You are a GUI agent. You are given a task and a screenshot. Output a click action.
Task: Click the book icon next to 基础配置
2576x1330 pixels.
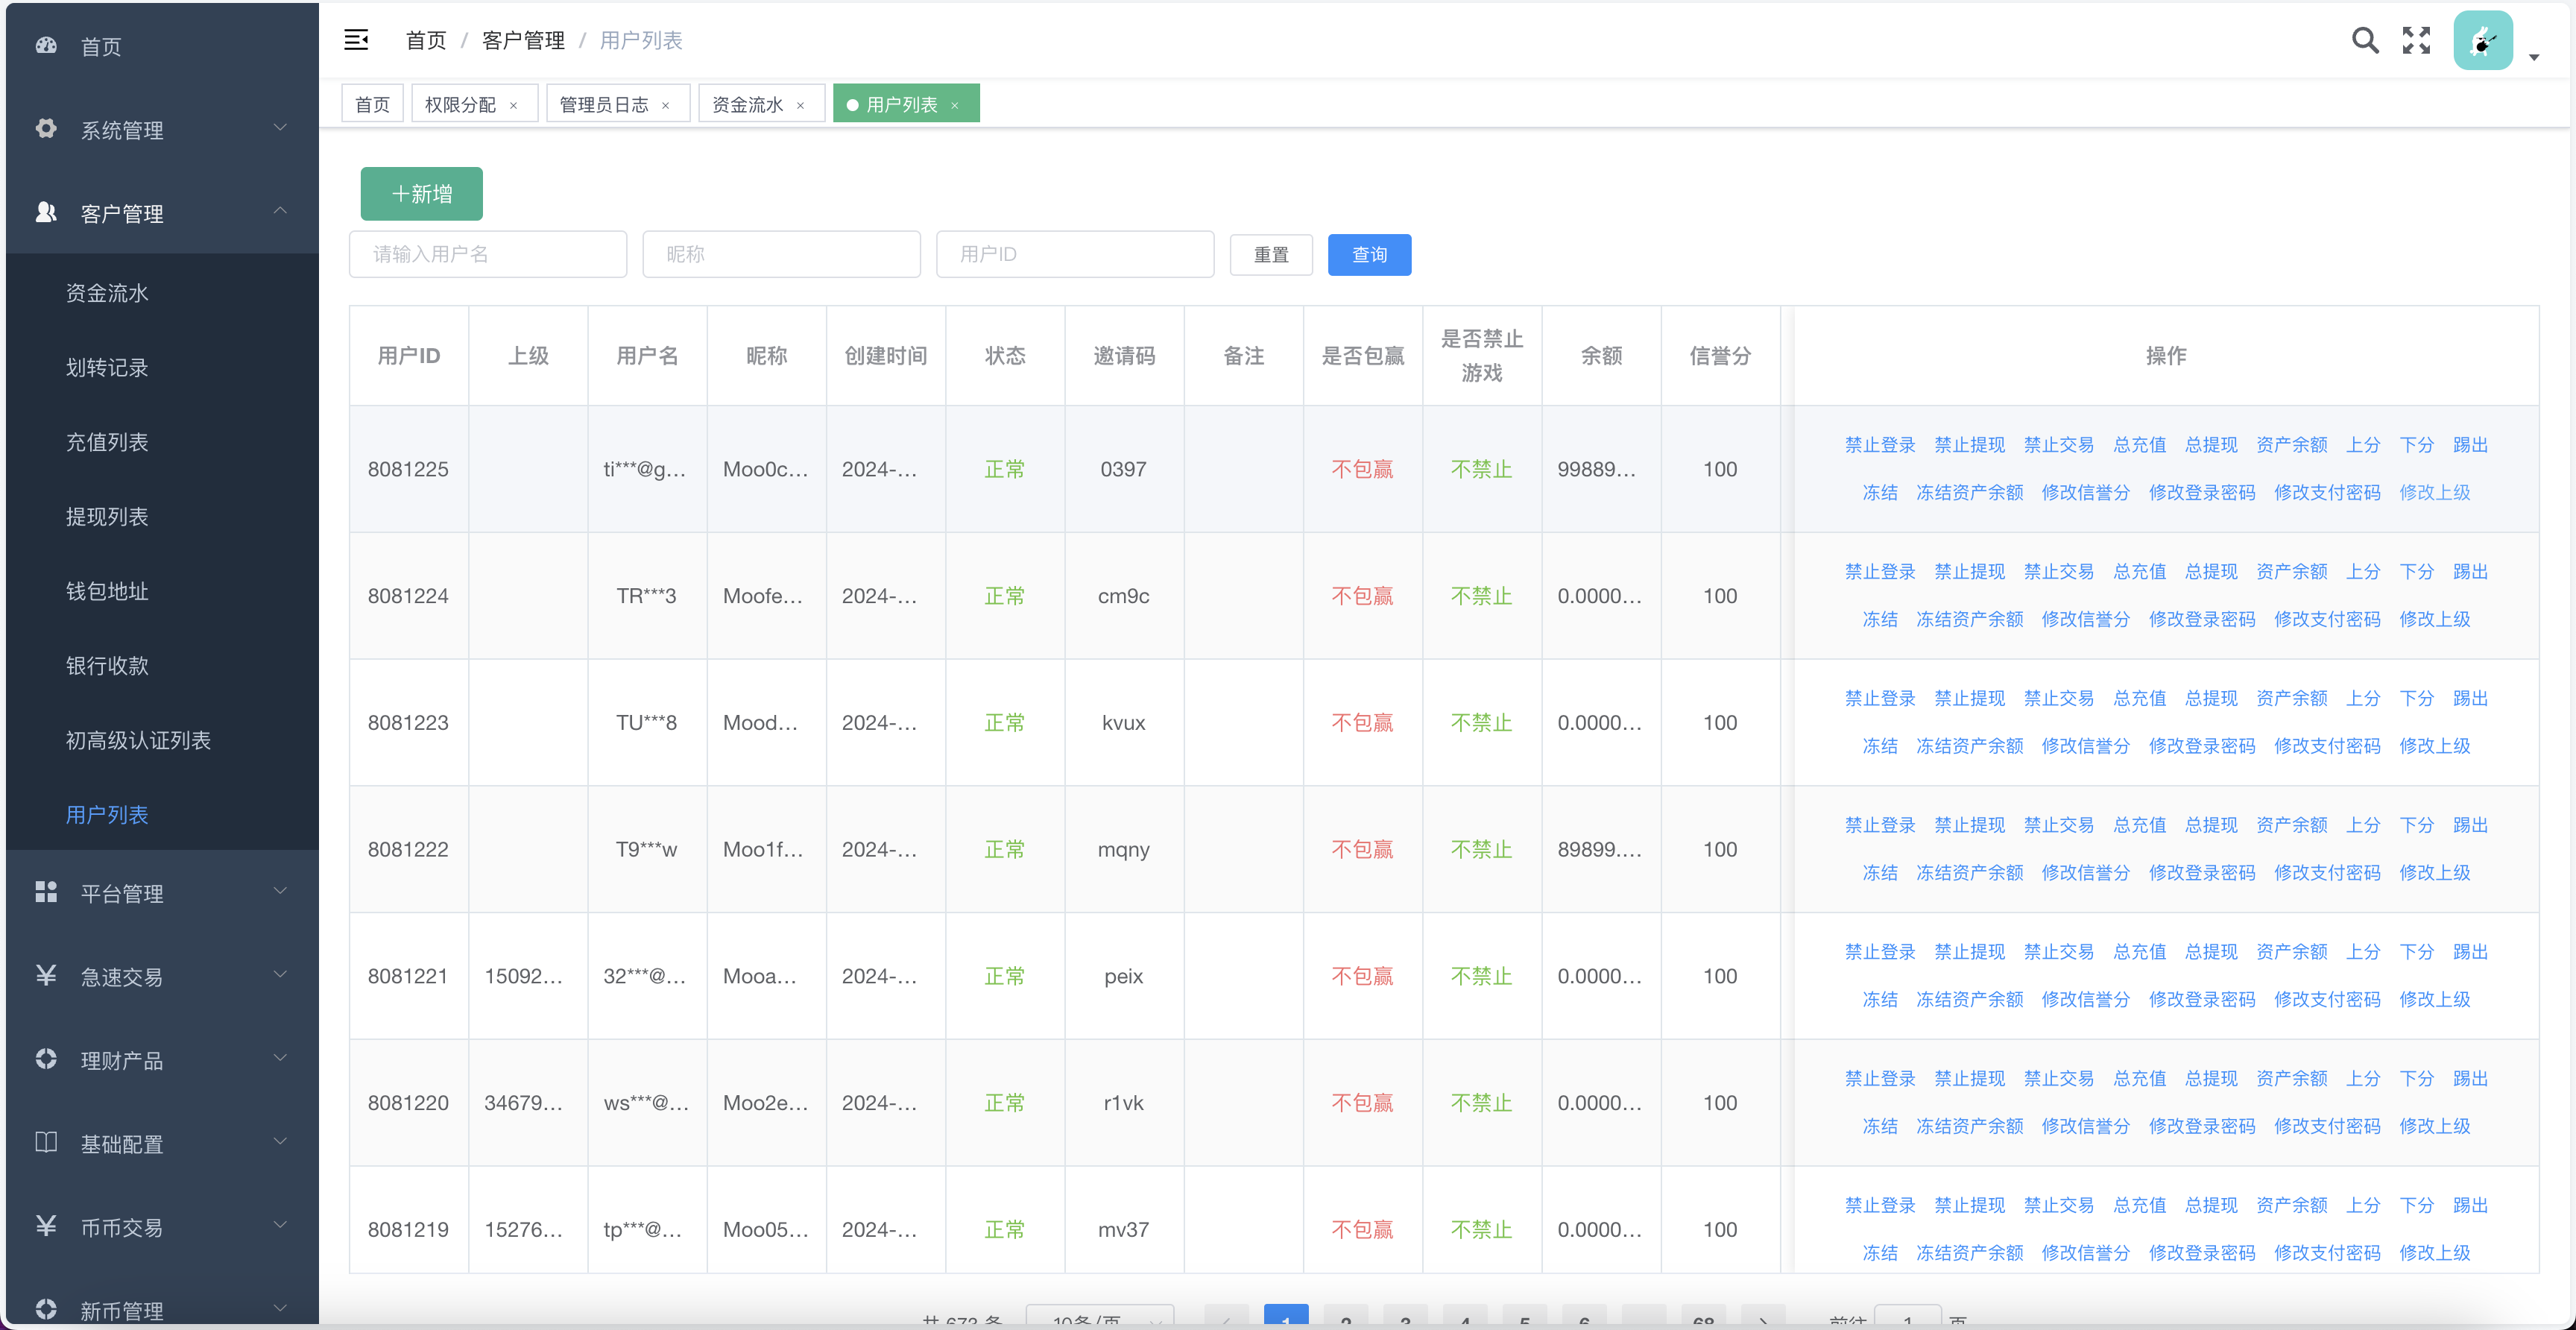[x=46, y=1143]
